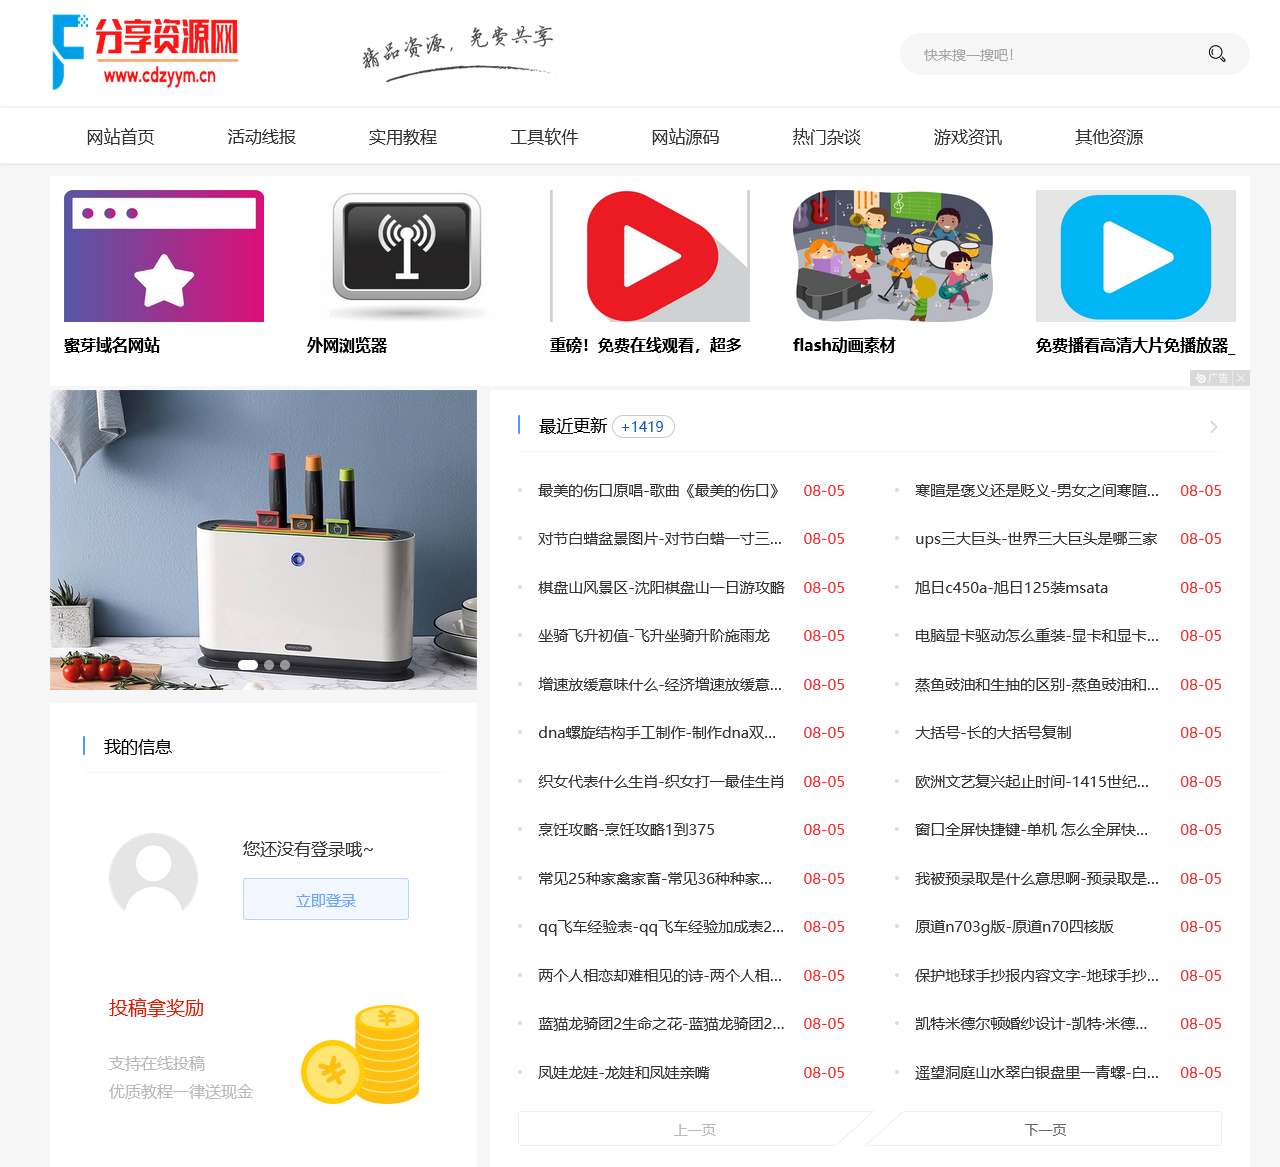Click the gray user avatar icon
Viewport: 1280px width, 1167px height.
coord(153,876)
